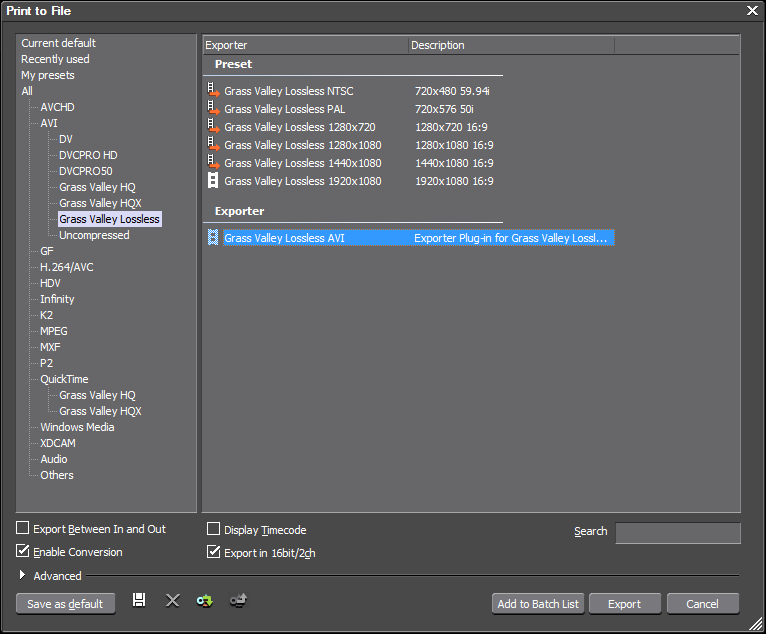This screenshot has width=766, height=634.
Task: Select HDV format
Action: pos(50,283)
